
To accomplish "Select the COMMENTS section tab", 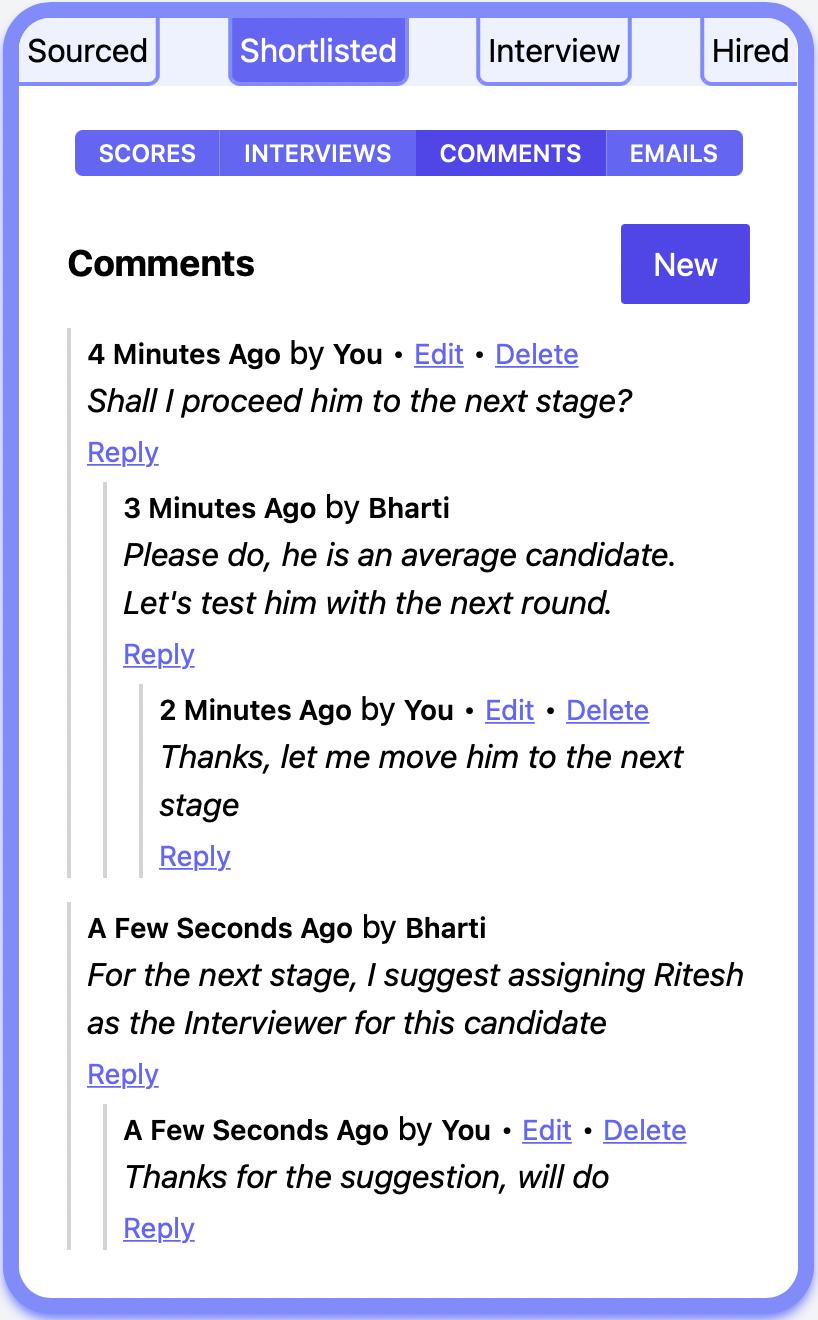I will tap(511, 153).
